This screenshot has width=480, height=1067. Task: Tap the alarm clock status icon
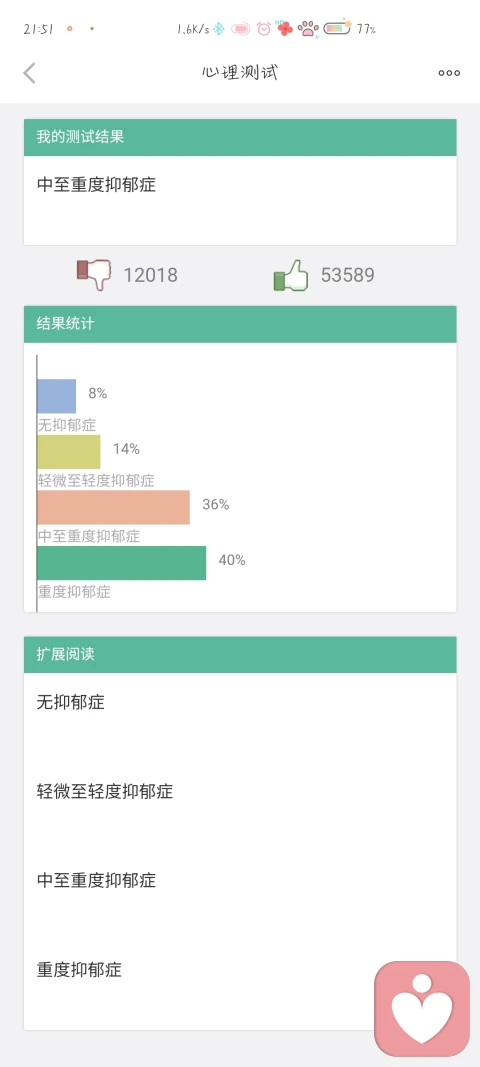point(263,29)
